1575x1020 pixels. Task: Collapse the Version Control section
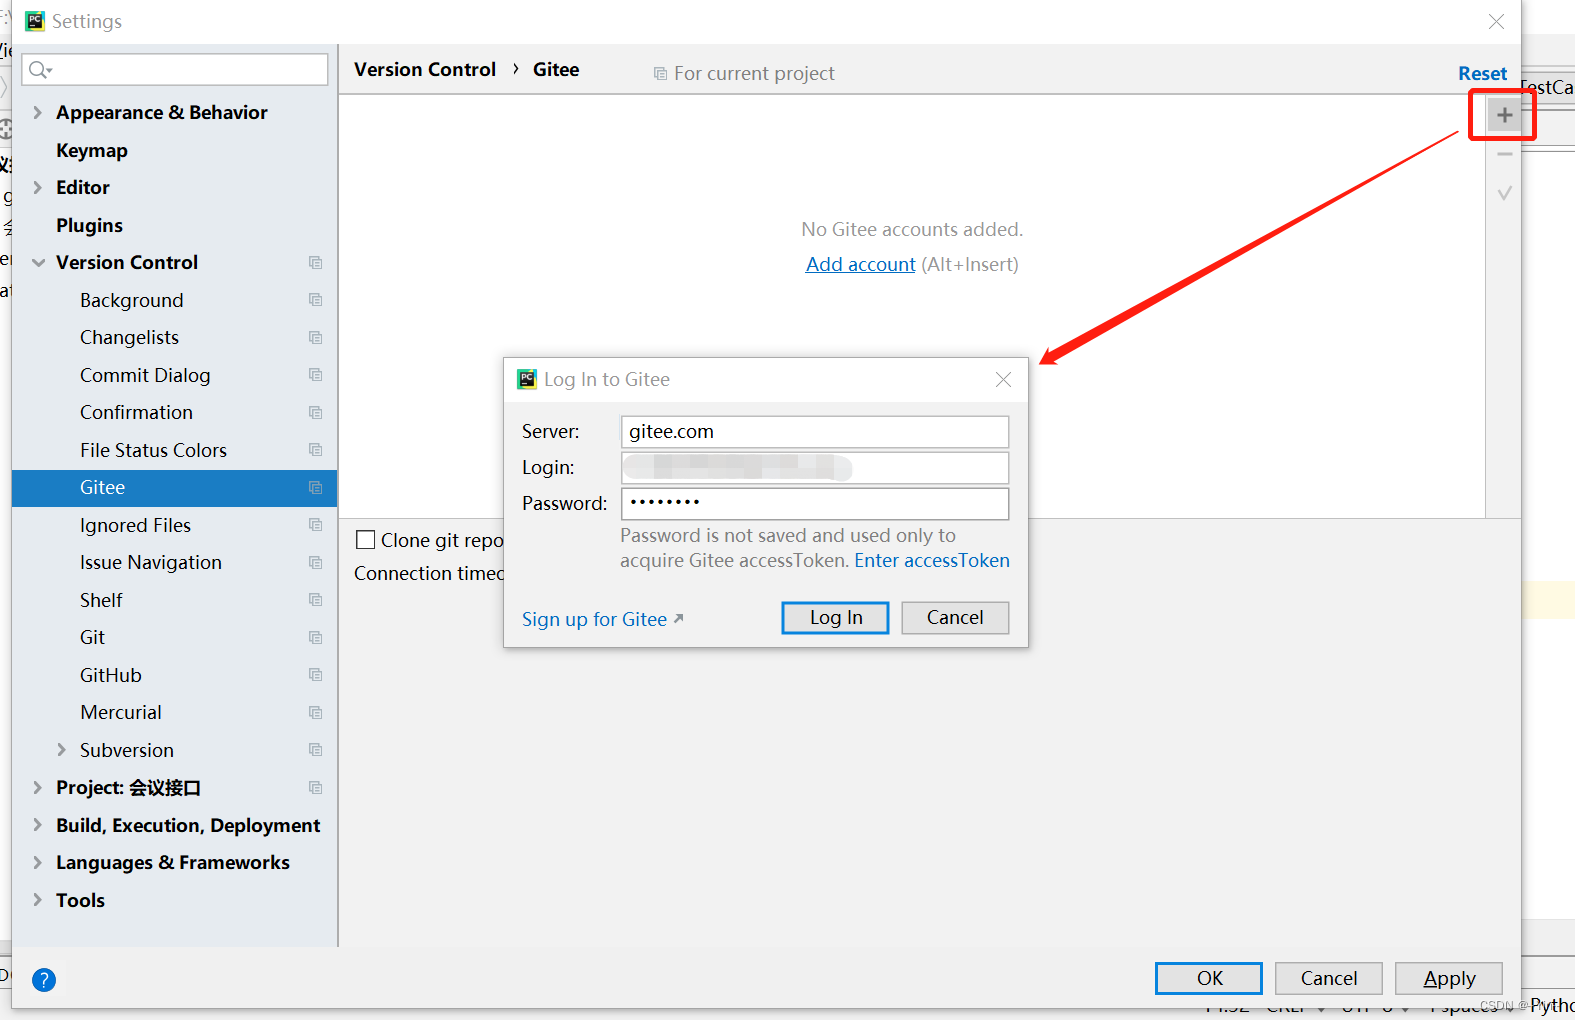(38, 262)
